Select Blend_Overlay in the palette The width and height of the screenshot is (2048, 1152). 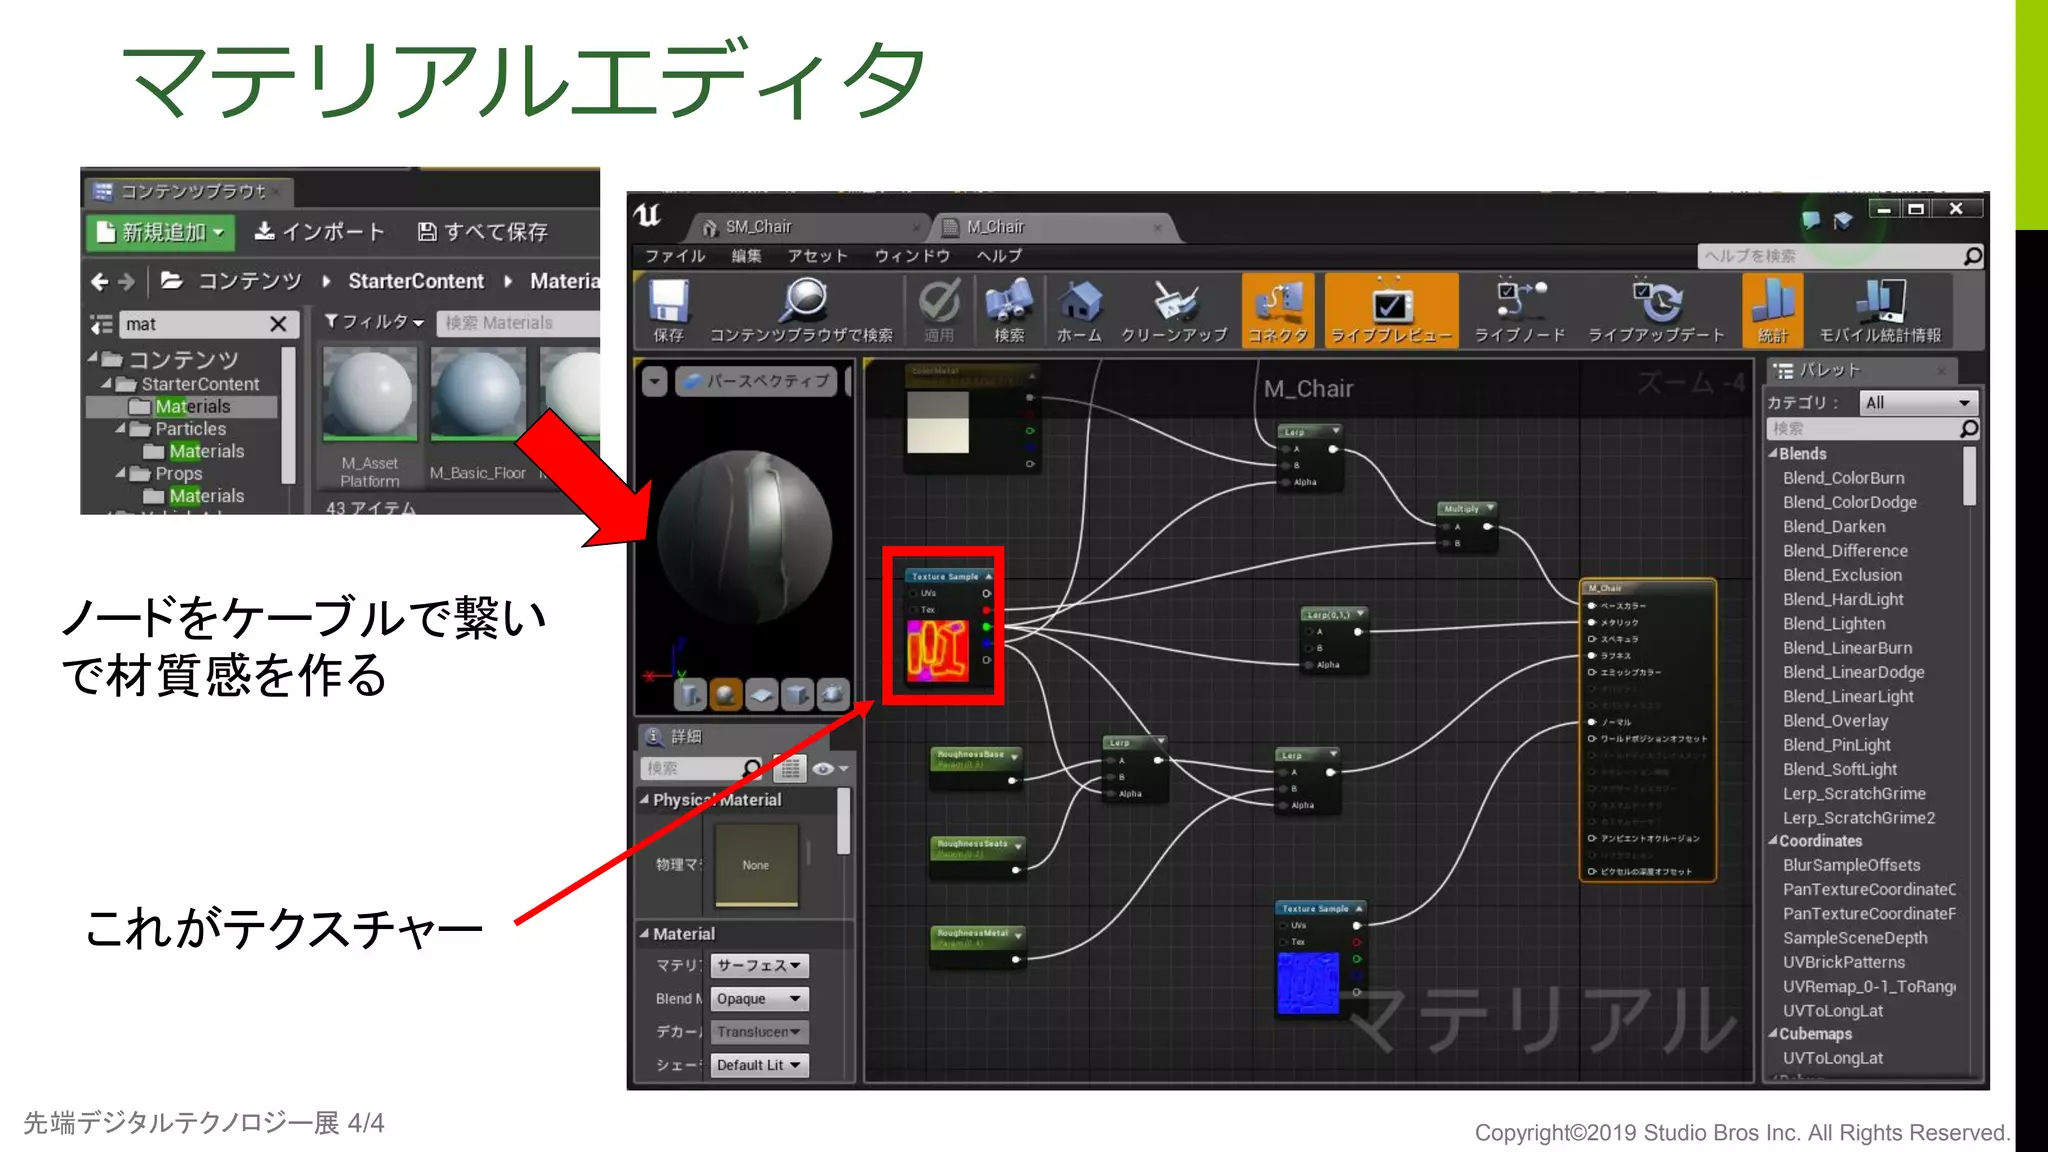pos(1836,720)
